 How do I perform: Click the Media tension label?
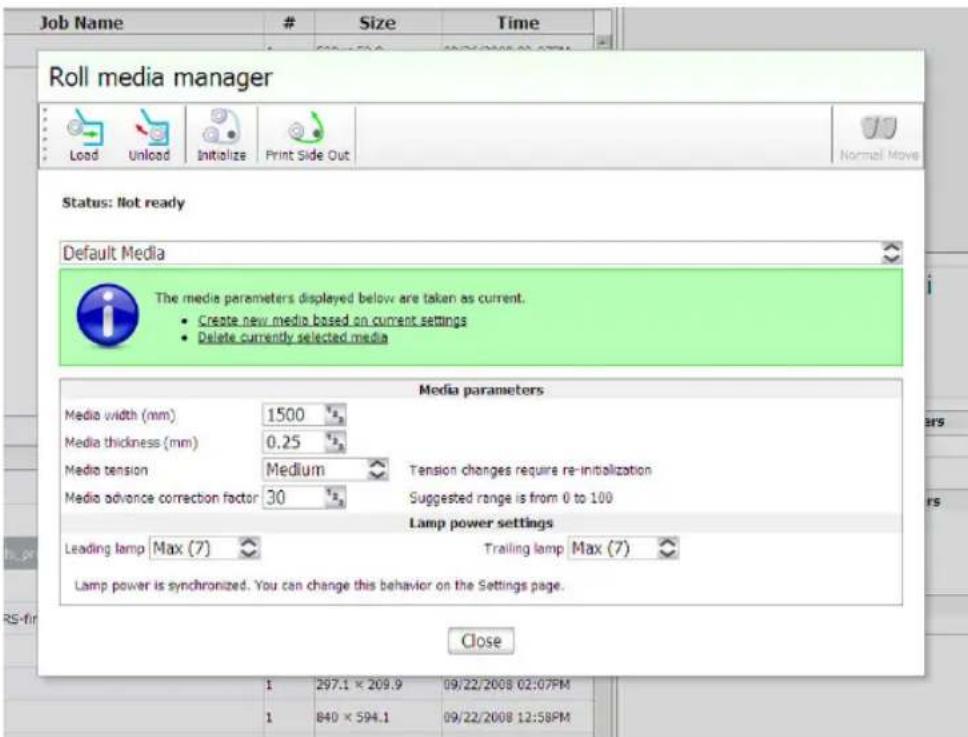(x=106, y=470)
